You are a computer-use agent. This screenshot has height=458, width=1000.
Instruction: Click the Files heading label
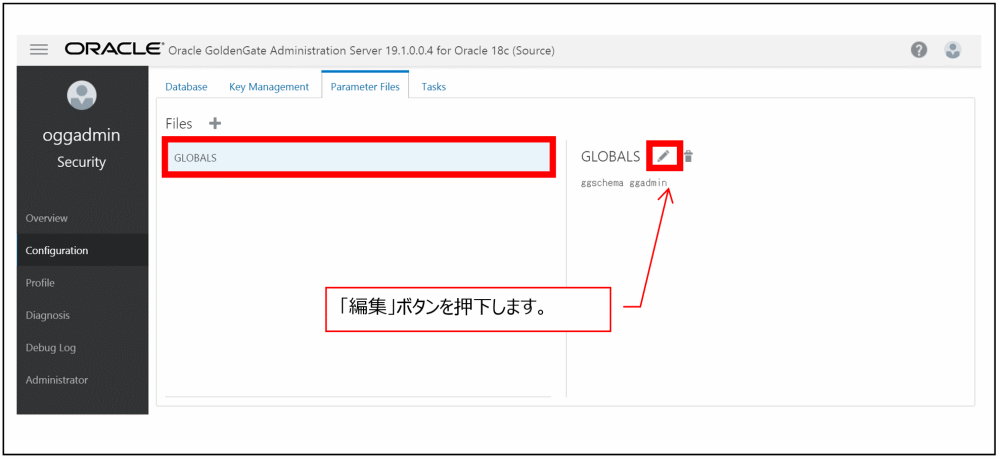point(179,123)
